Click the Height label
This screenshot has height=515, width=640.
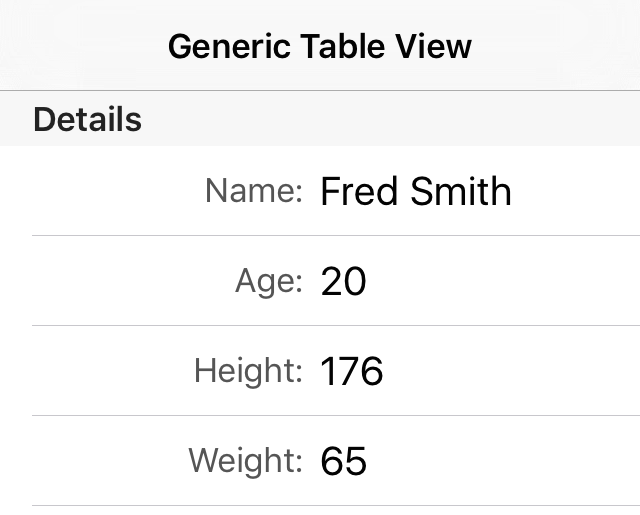click(x=248, y=371)
